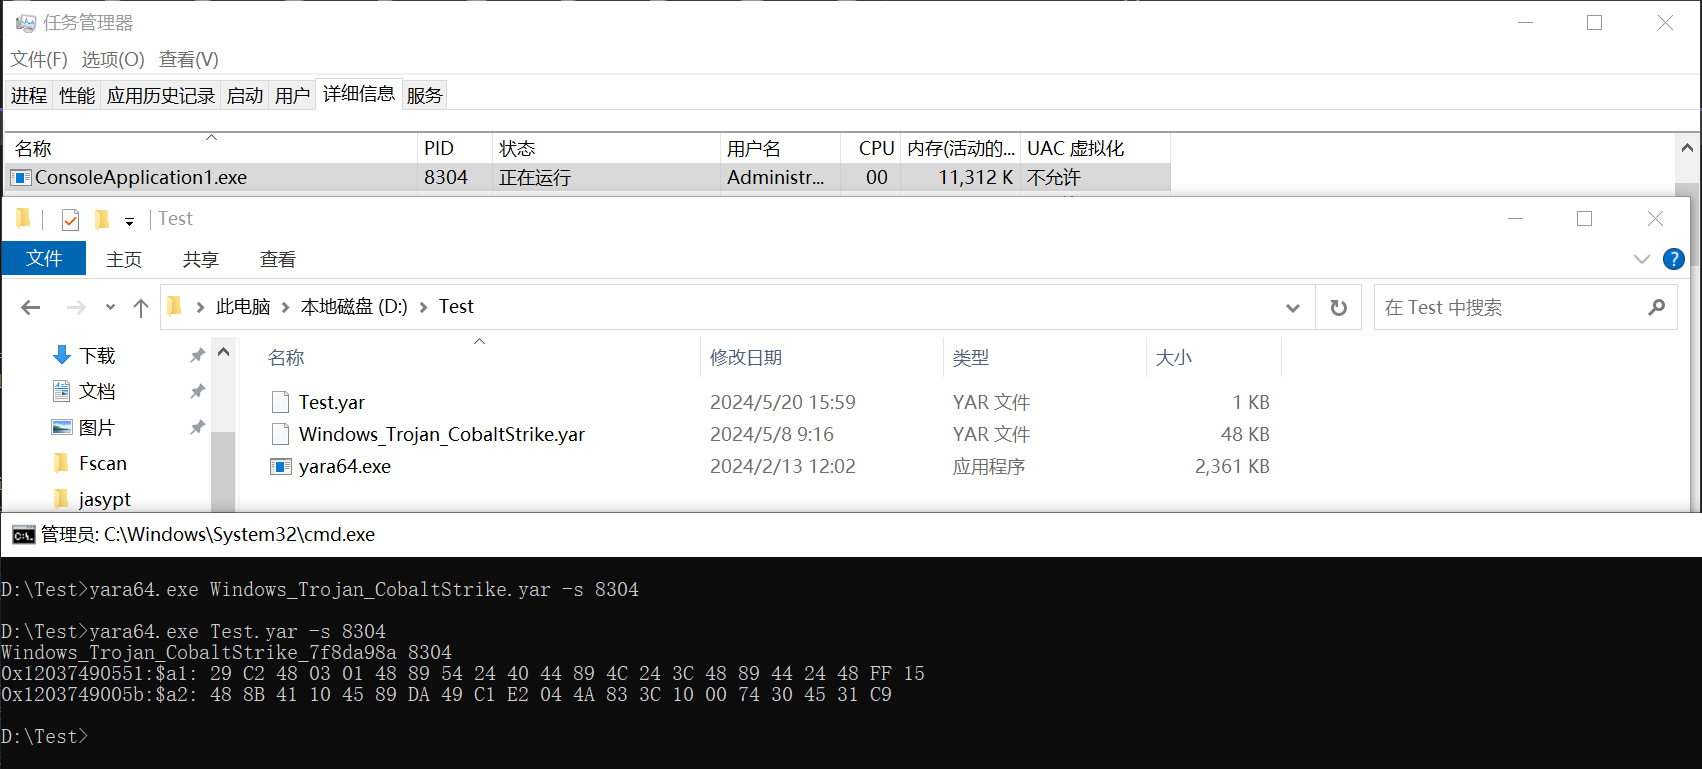The width and height of the screenshot is (1702, 769).
Task: Open the blue 文件 ribbon tab
Action: (x=44, y=259)
